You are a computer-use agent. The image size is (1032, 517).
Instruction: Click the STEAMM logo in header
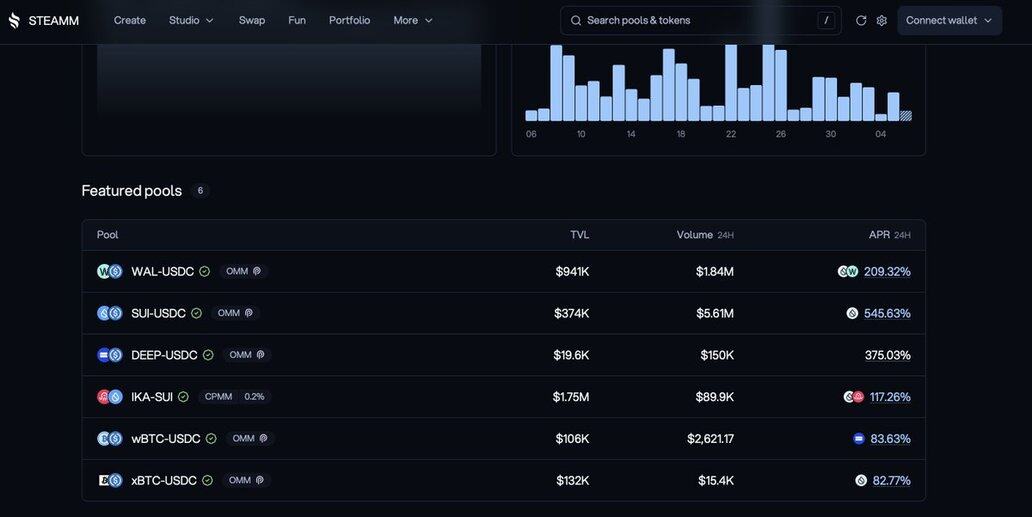click(x=44, y=20)
